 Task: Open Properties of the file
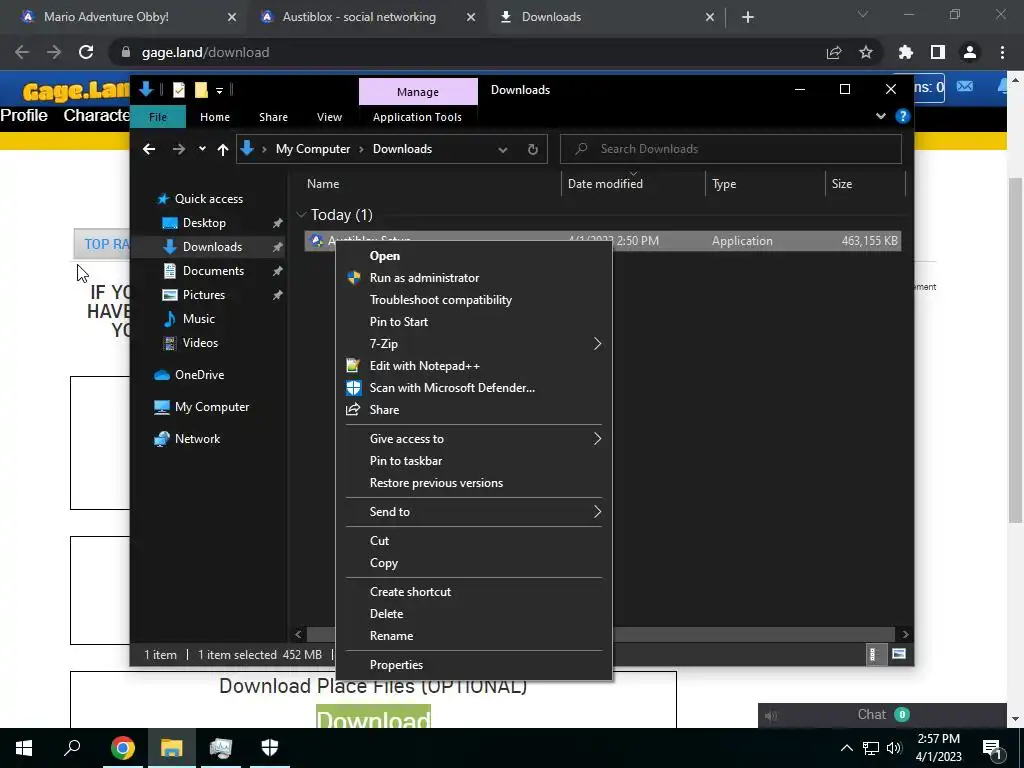tap(473, 665)
